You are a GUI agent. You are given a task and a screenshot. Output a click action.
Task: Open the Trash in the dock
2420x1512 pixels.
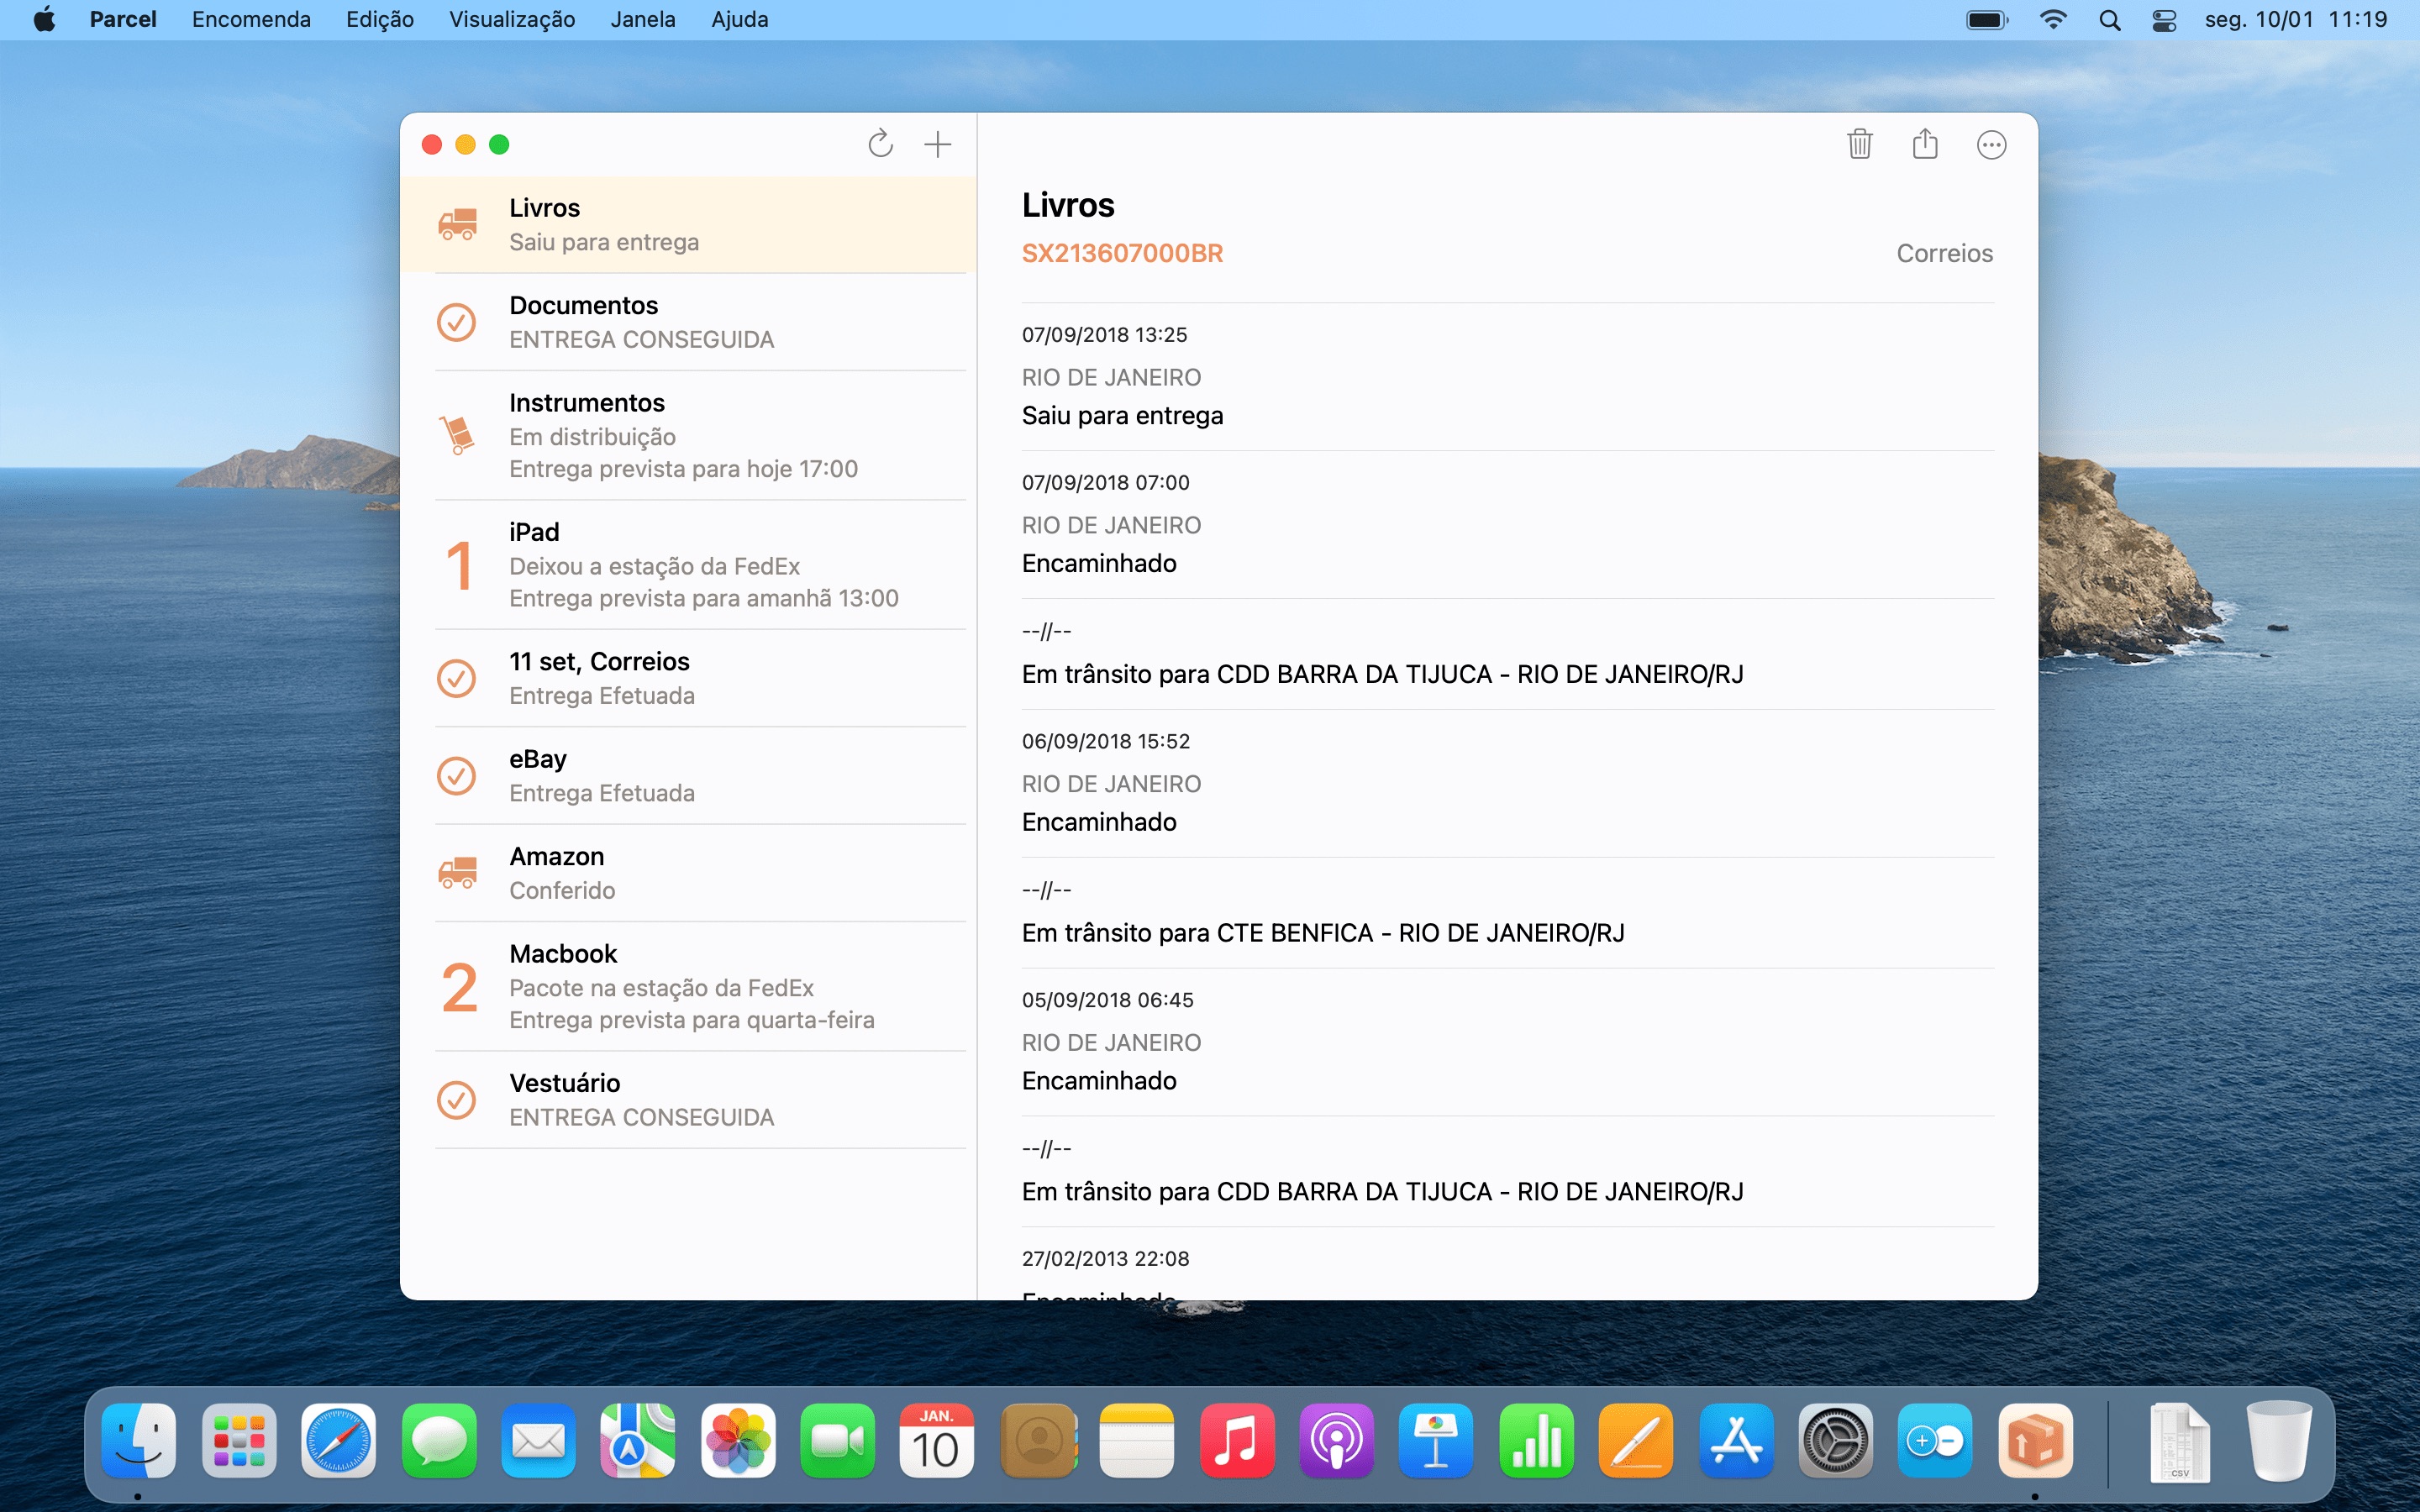pos(2279,1441)
